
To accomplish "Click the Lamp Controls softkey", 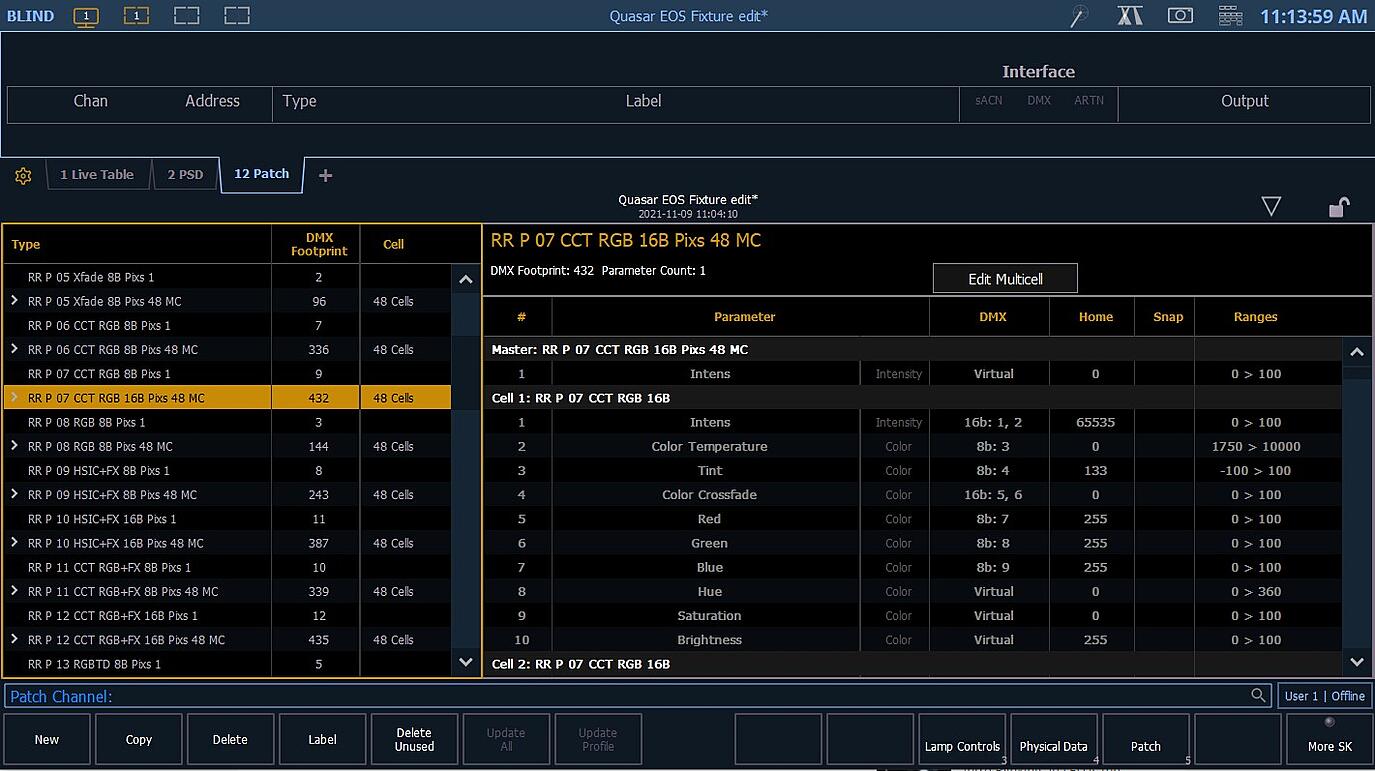I will pyautogui.click(x=961, y=739).
